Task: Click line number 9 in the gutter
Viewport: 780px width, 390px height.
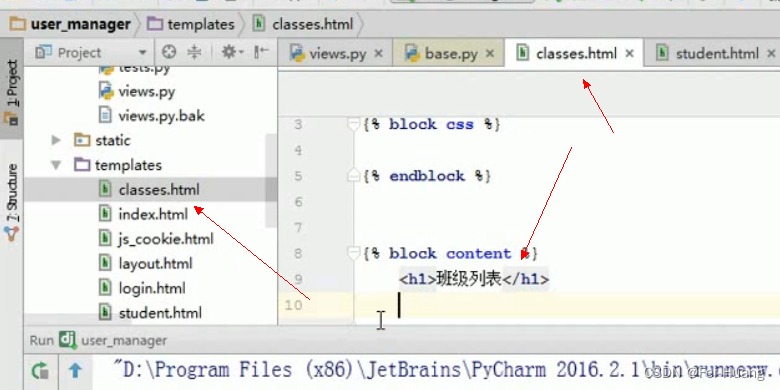Action: [297, 280]
